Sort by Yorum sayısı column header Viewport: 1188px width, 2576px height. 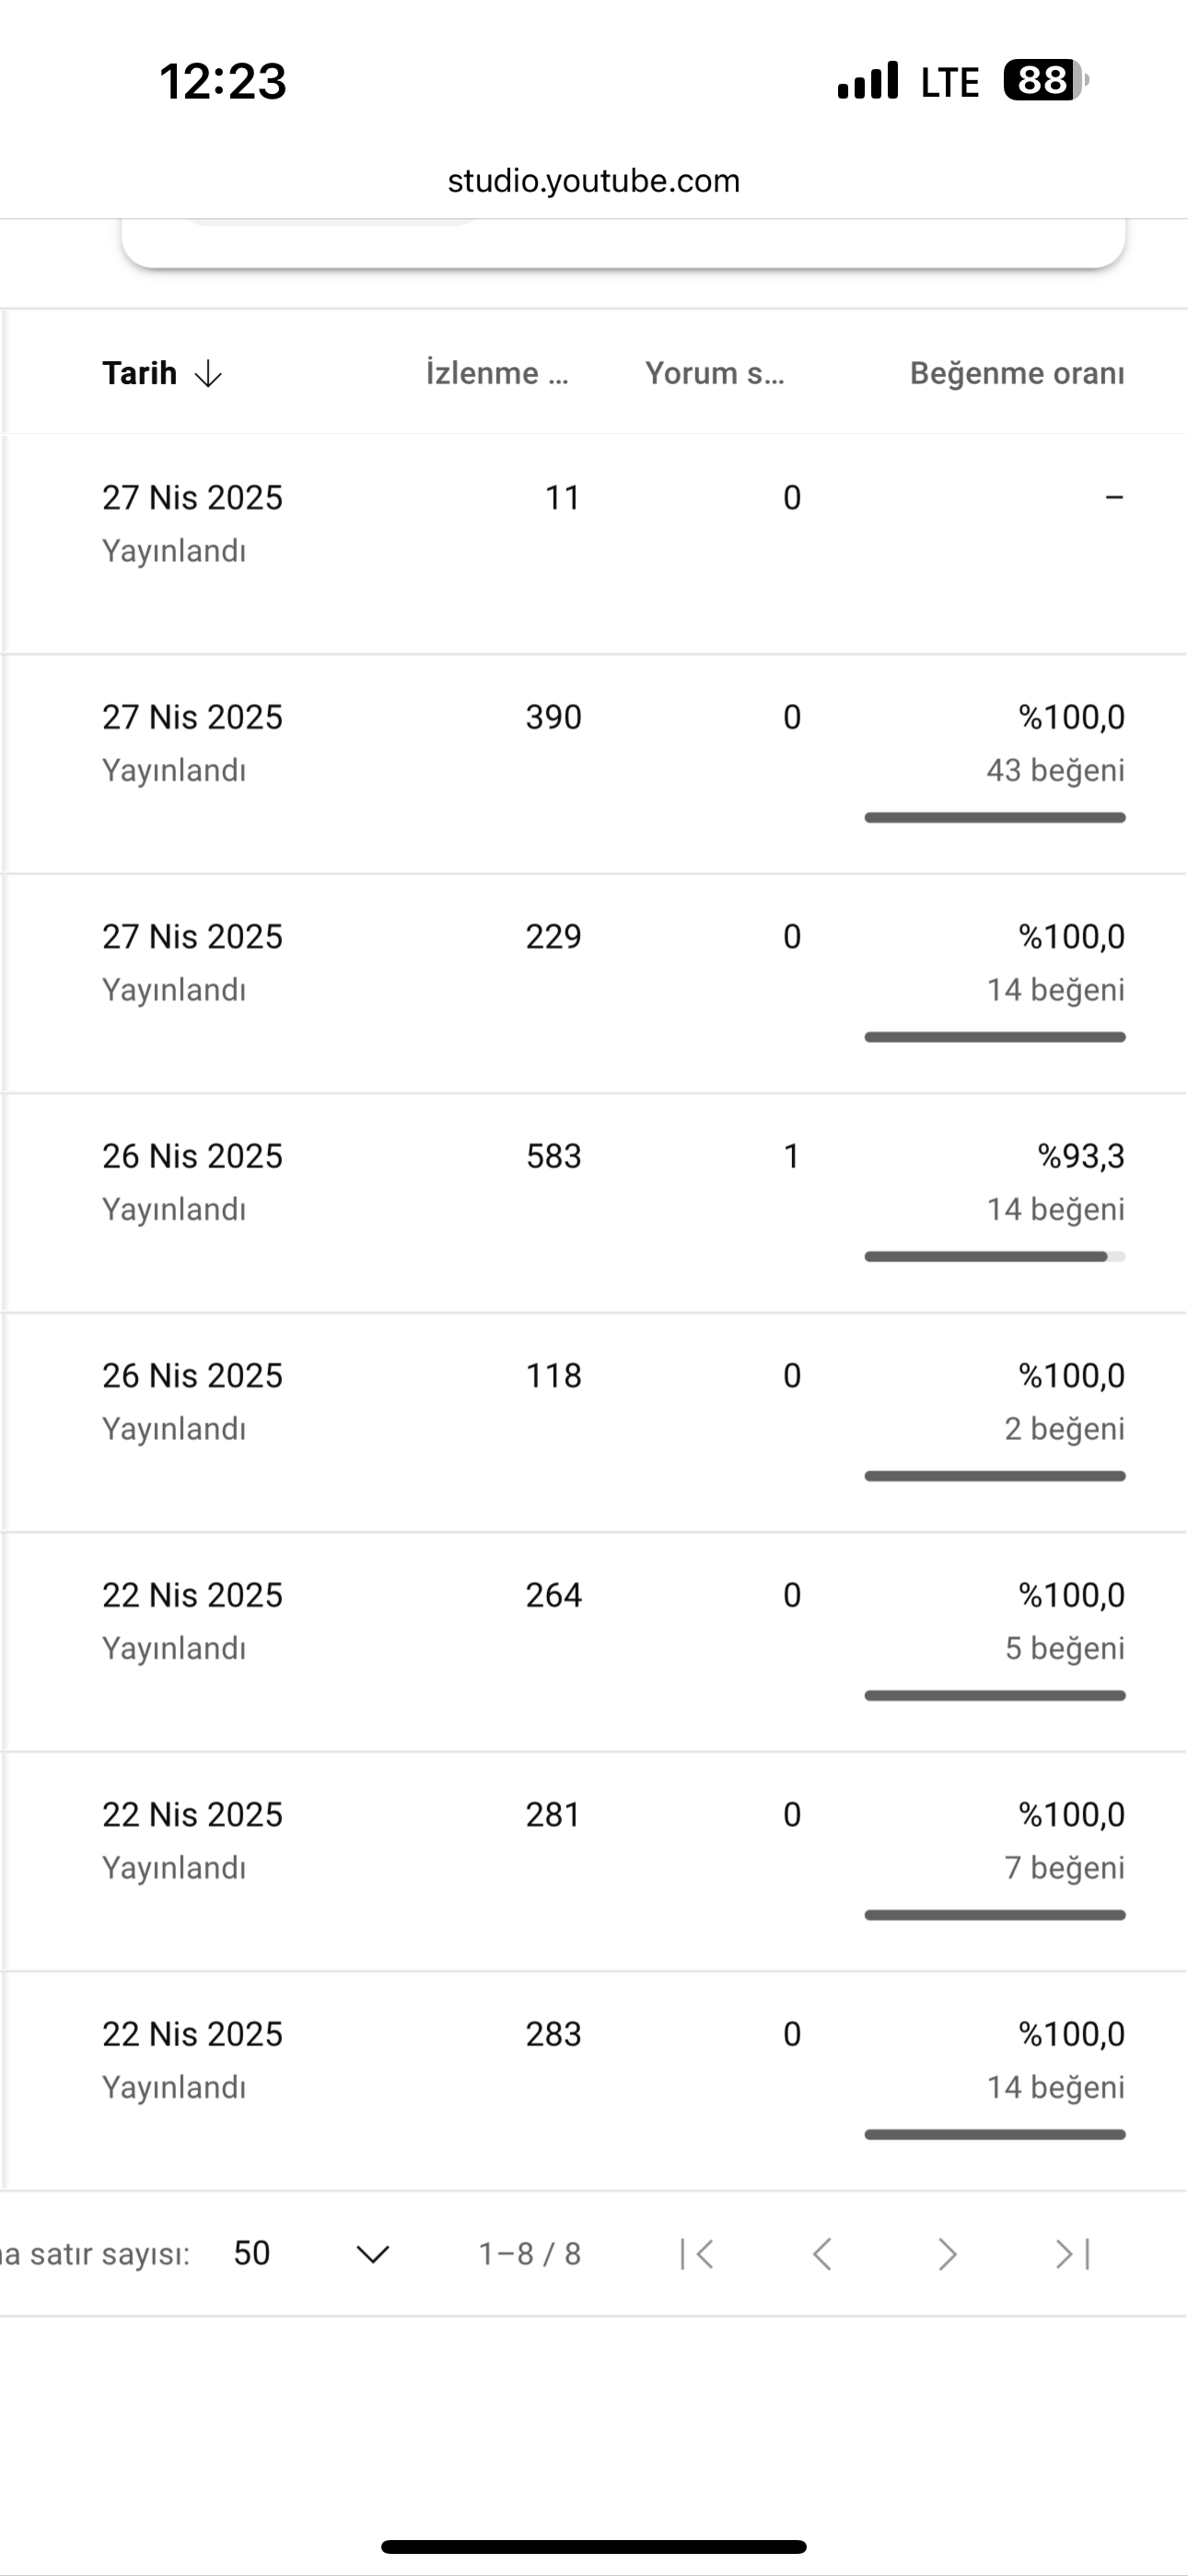714,373
